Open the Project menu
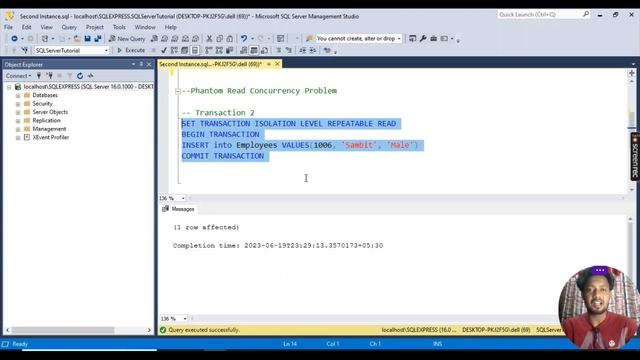The width and height of the screenshot is (640, 360). coord(95,27)
